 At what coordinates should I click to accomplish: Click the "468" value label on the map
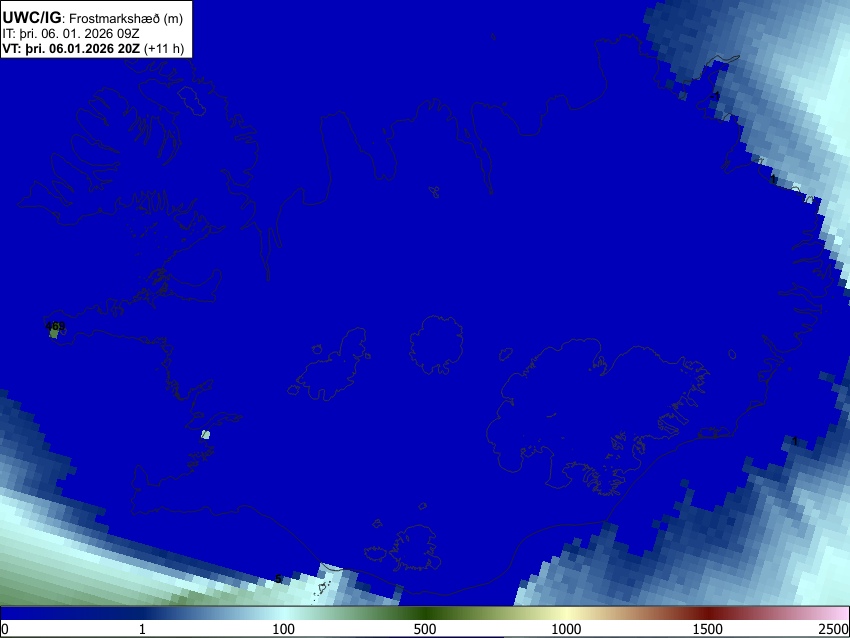(x=55, y=326)
